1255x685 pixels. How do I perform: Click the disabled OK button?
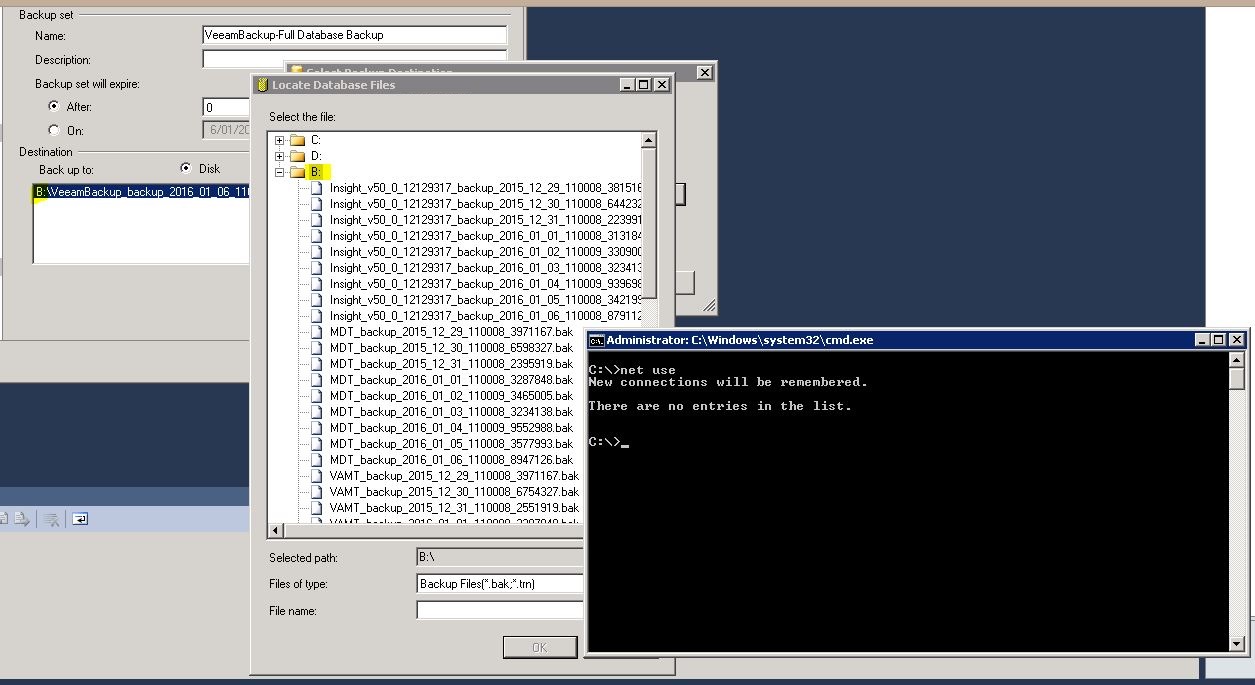coord(540,647)
